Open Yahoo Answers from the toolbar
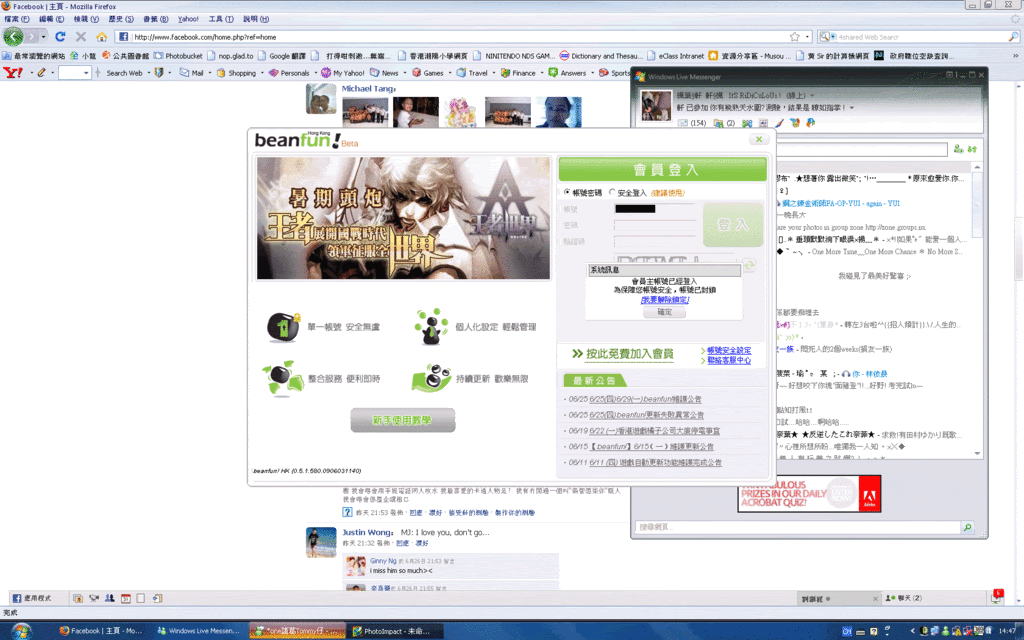The image size is (1024, 640). [567, 72]
